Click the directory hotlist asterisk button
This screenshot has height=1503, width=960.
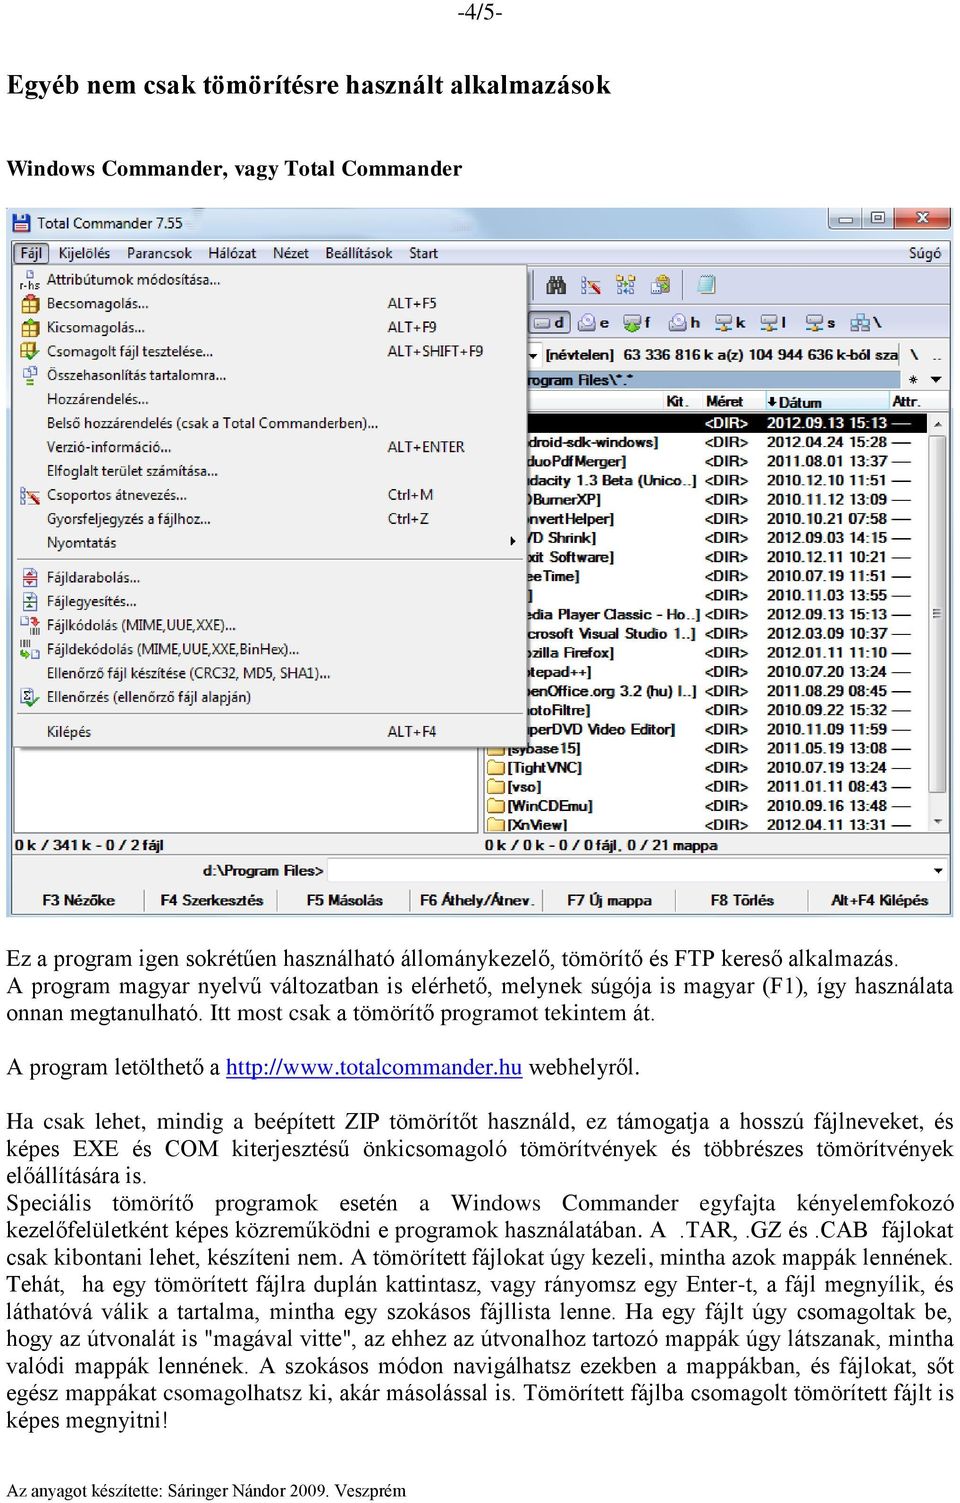point(913,380)
